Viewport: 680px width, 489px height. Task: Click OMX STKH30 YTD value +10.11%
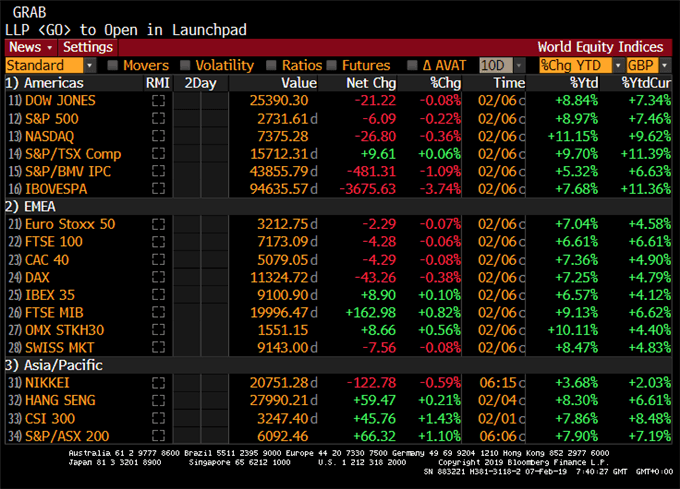click(572, 330)
